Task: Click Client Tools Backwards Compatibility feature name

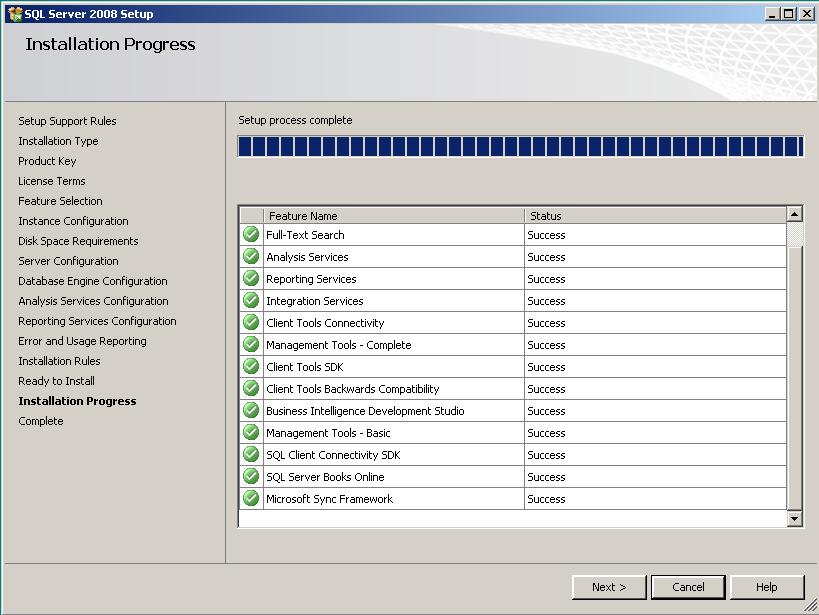Action: (353, 389)
